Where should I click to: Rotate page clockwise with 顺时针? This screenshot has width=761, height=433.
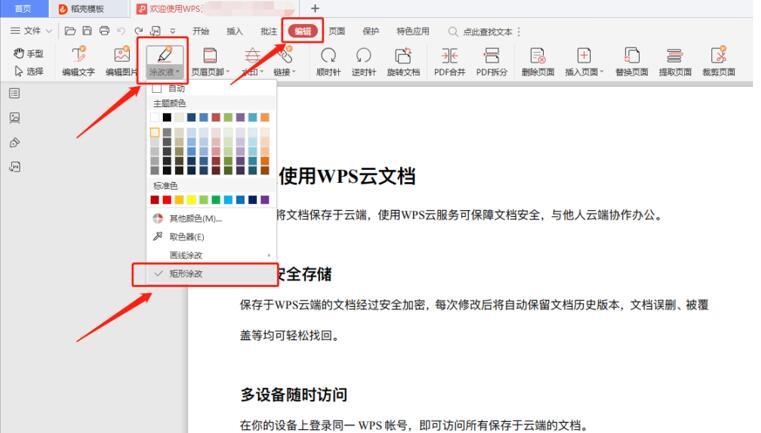328,61
